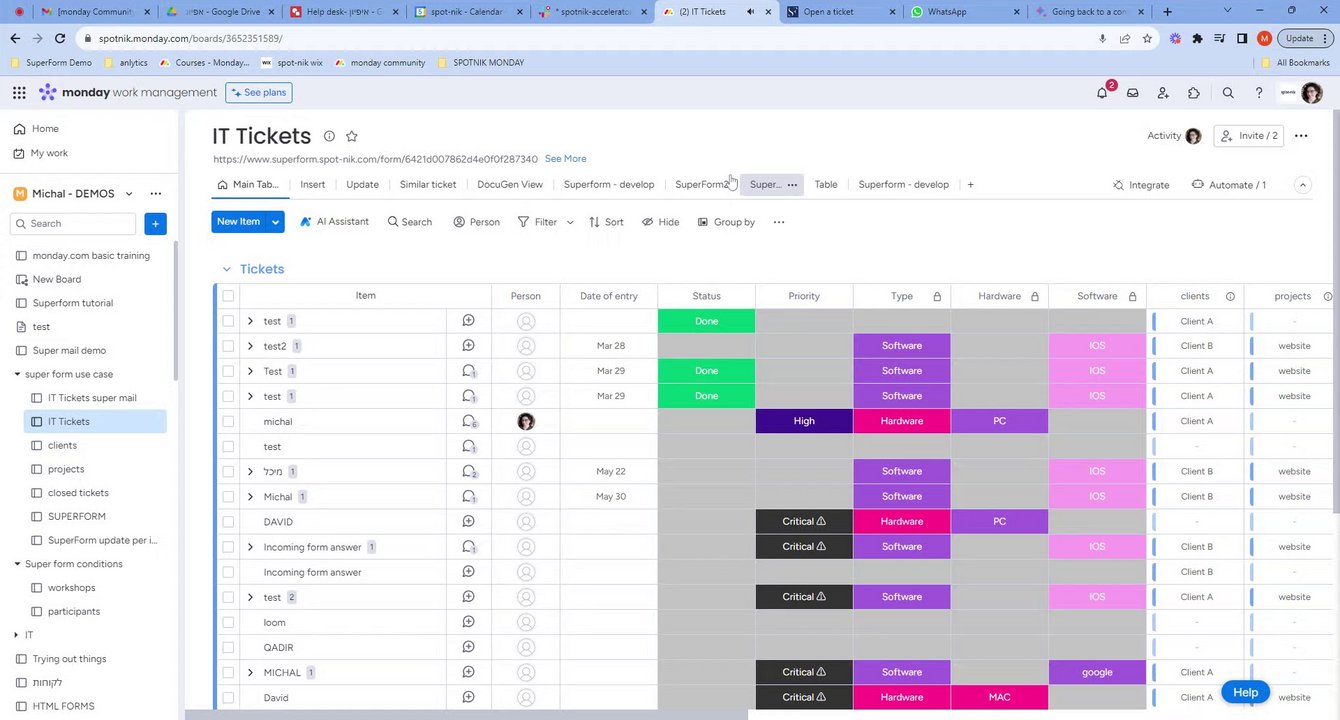This screenshot has height=720, width=1340.
Task: Click the clients column info icon
Action: click(1230, 296)
